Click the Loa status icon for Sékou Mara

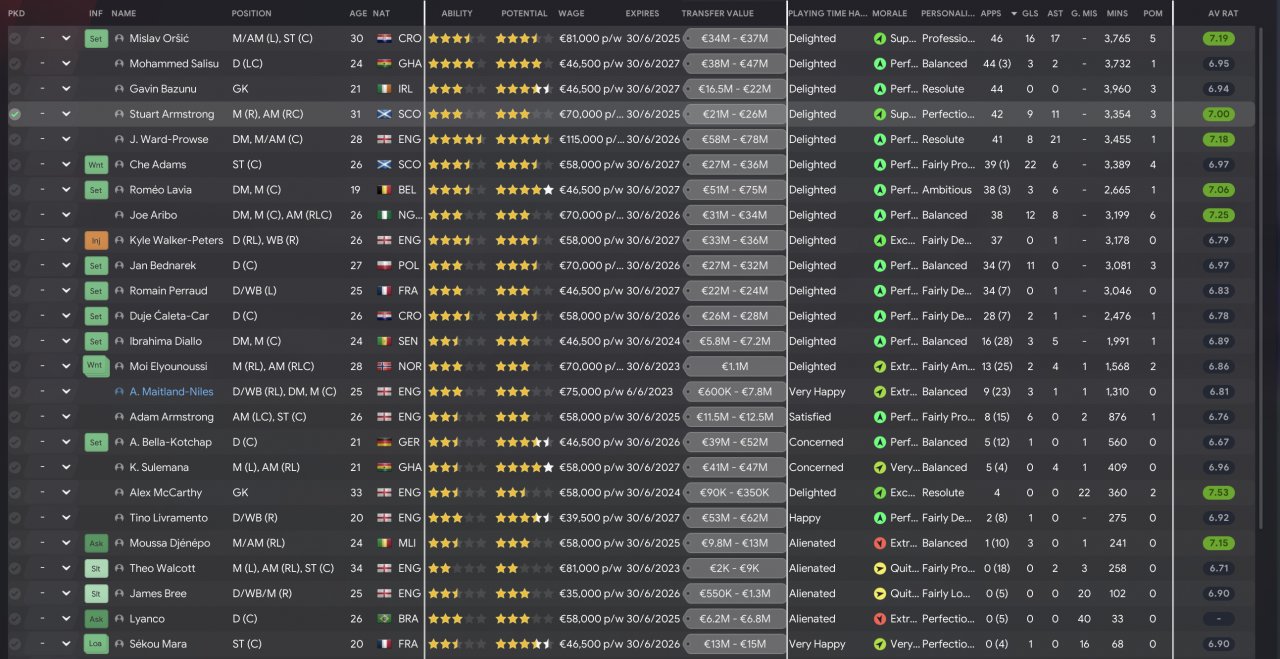[95, 644]
